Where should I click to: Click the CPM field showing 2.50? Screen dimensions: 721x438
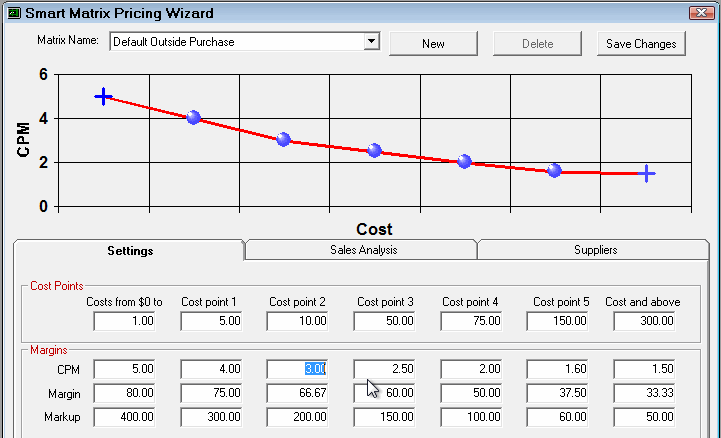pos(384,369)
